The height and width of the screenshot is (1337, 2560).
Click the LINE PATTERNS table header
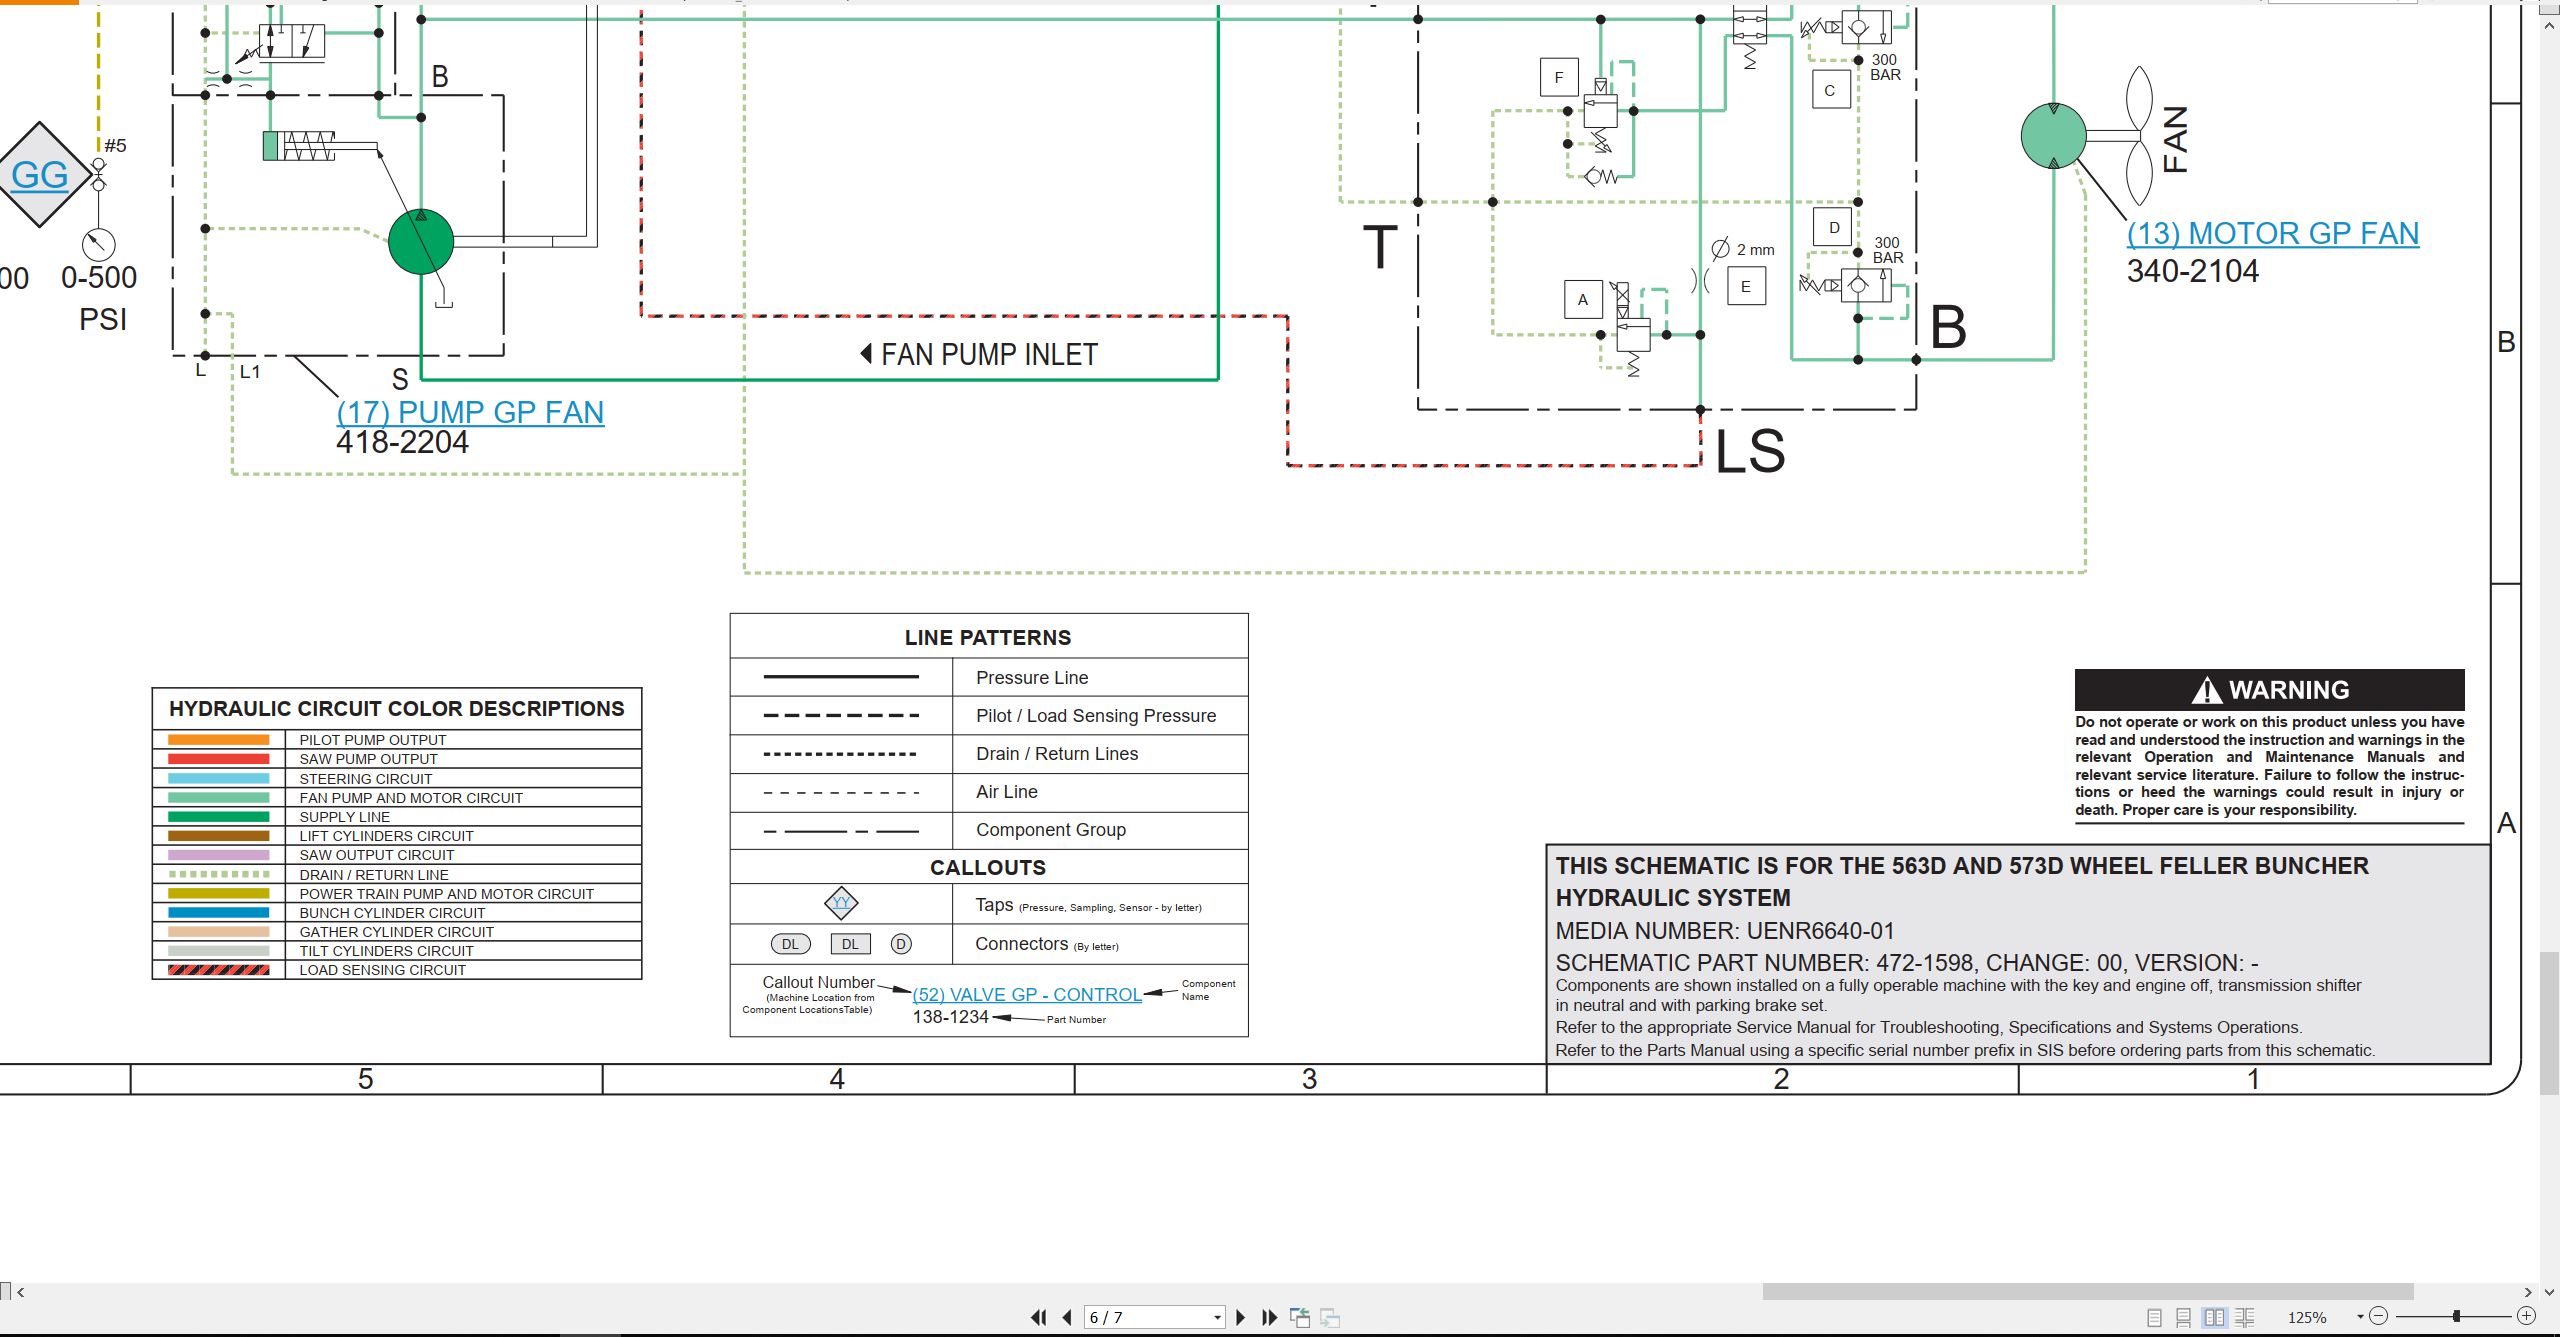(x=988, y=638)
